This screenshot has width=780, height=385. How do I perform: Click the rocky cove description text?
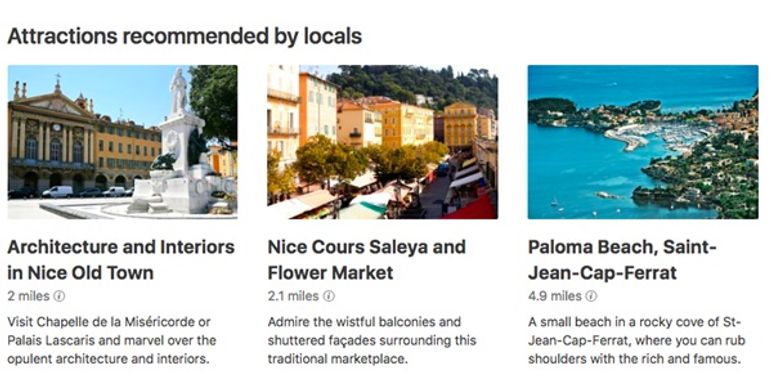tap(636, 341)
